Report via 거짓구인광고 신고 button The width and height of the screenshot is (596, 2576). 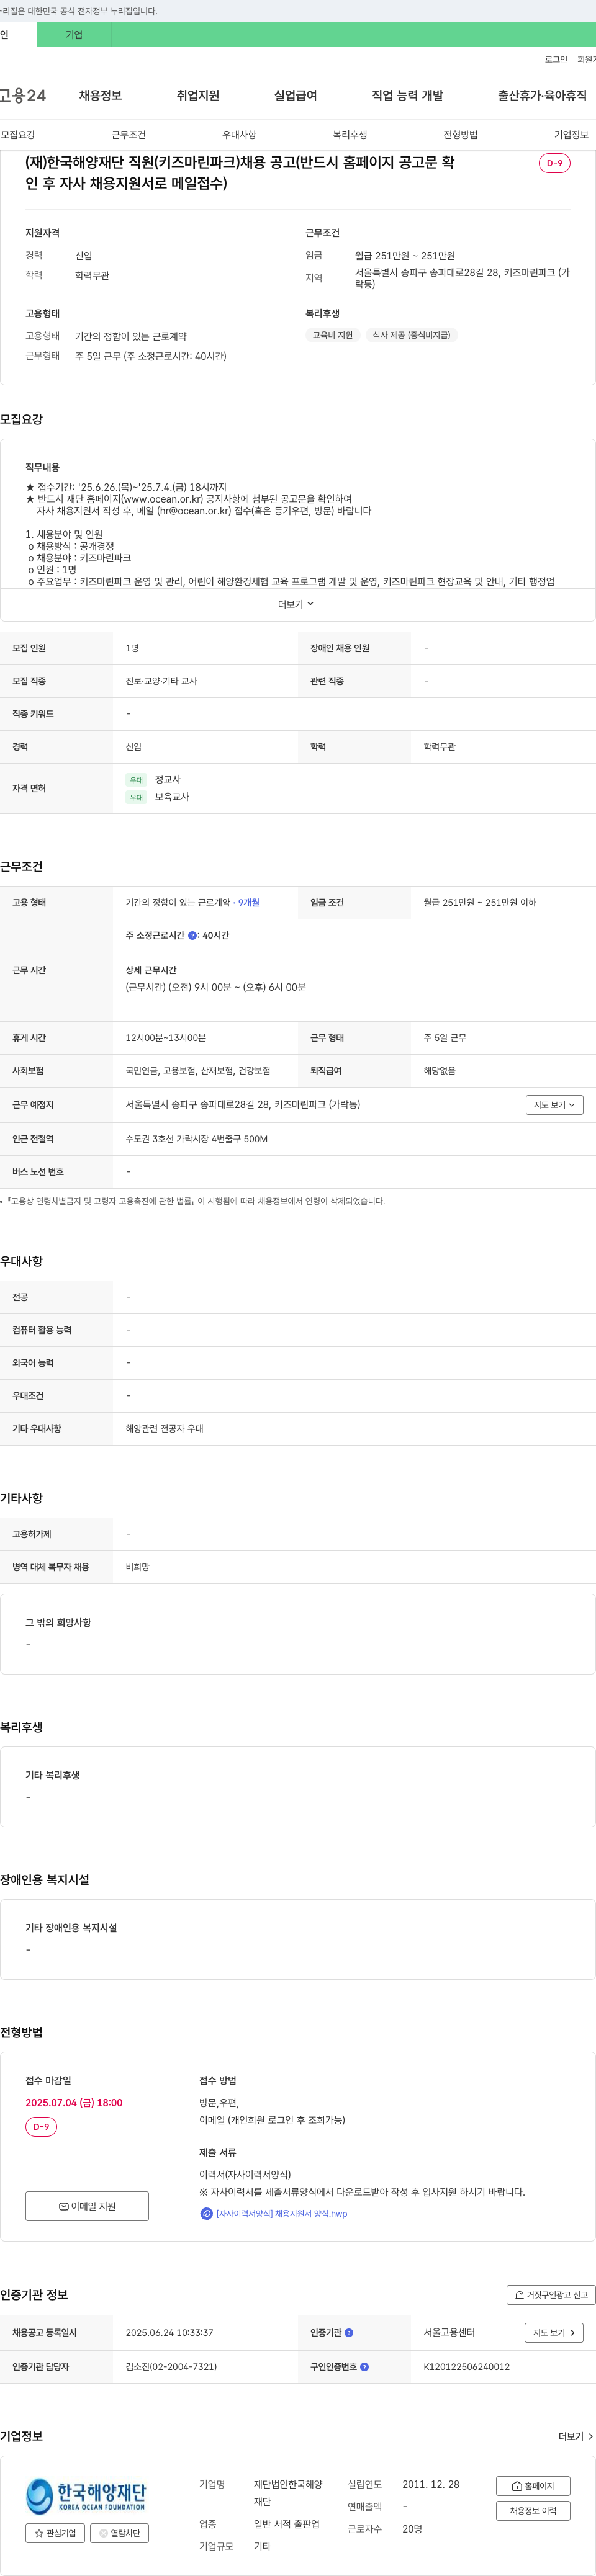[551, 2295]
